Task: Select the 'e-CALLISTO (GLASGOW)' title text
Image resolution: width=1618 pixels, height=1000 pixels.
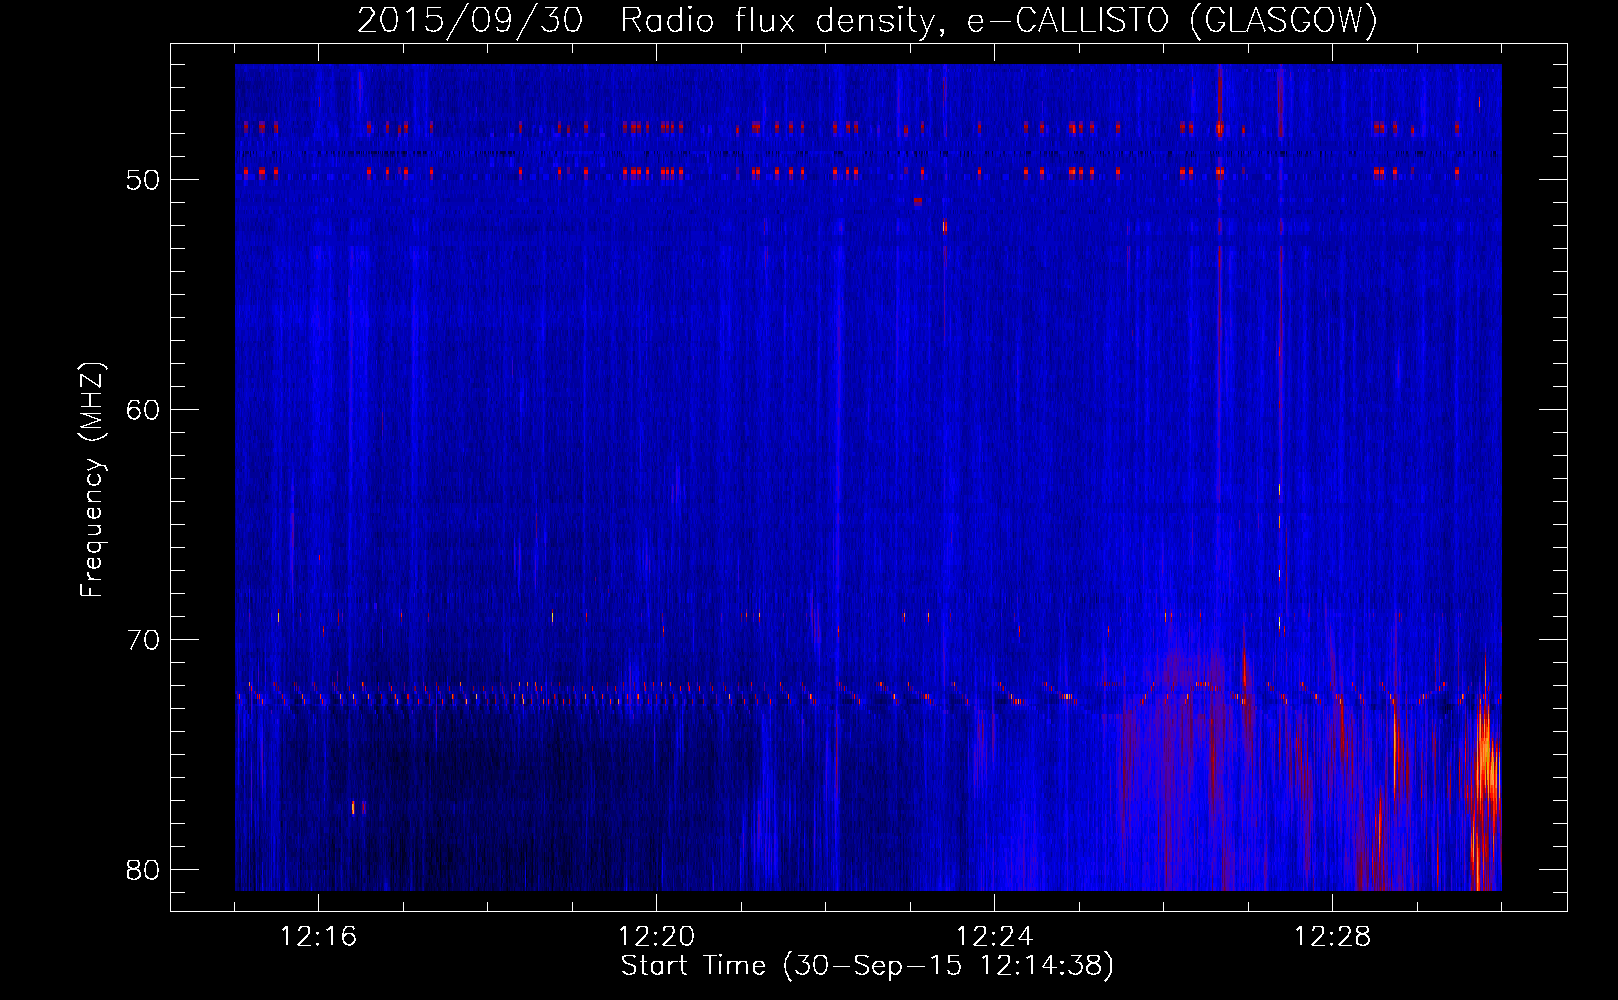Action: [1172, 20]
